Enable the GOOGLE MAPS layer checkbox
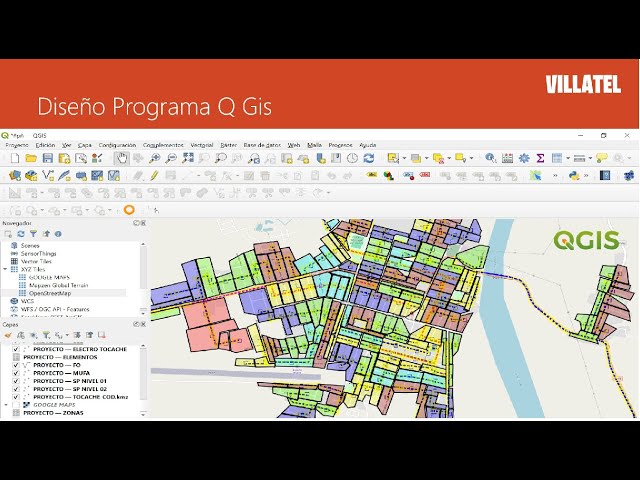 (x=16, y=405)
